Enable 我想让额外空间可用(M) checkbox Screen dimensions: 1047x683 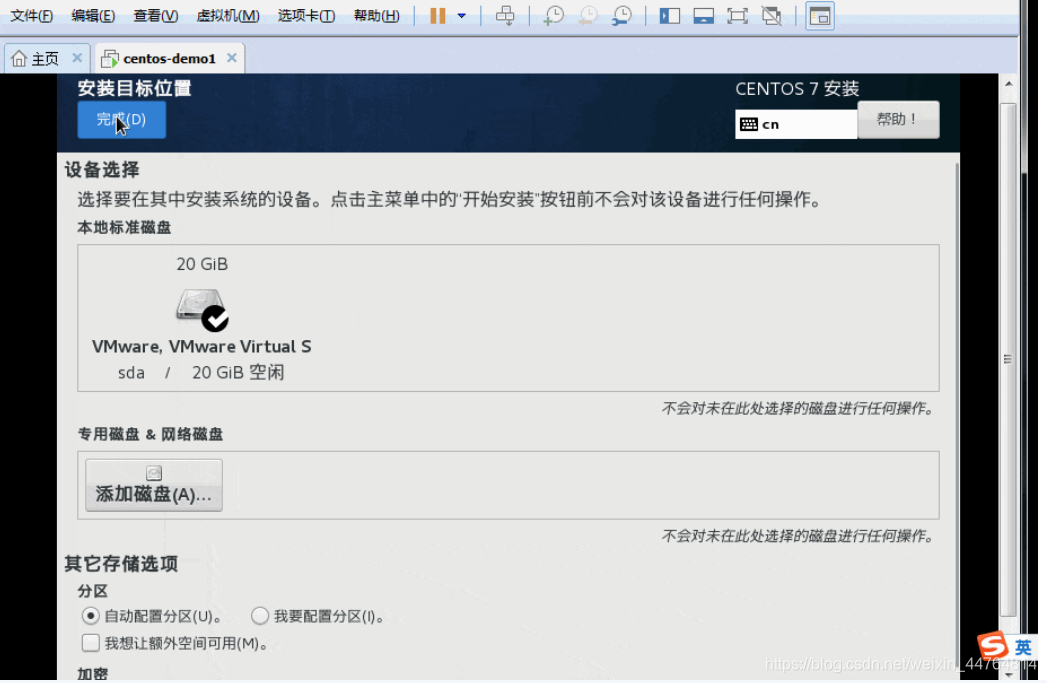click(90, 643)
